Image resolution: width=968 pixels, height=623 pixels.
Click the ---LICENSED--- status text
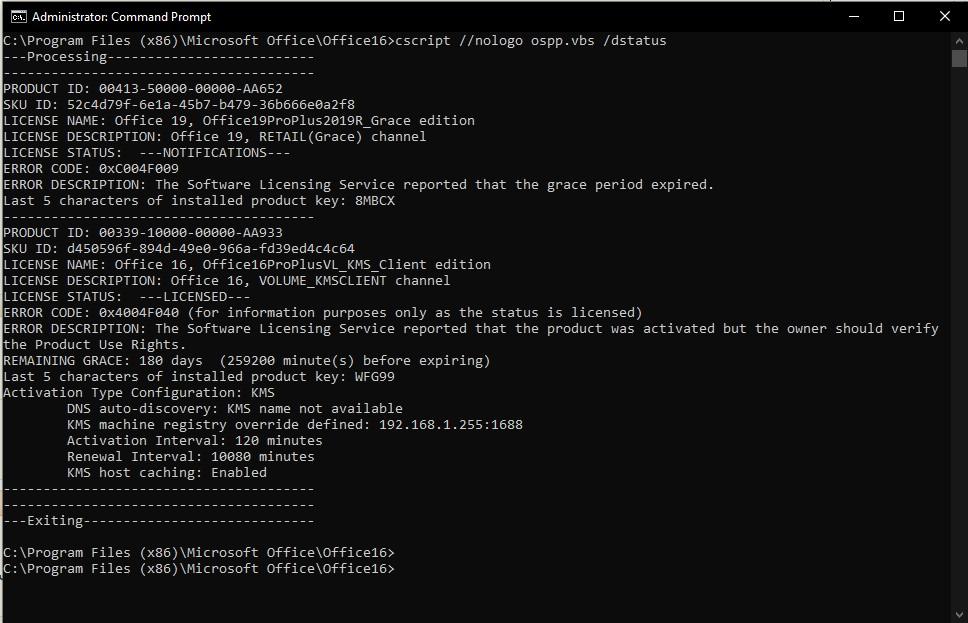[x=195, y=296]
